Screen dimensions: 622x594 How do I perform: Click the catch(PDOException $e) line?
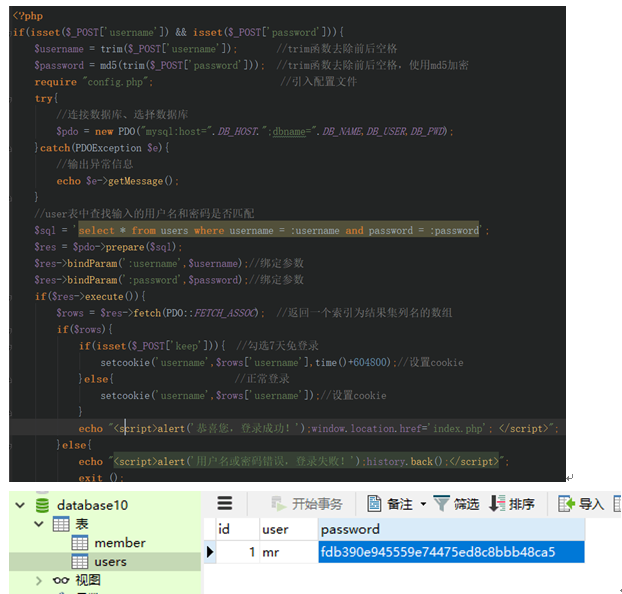102,148
